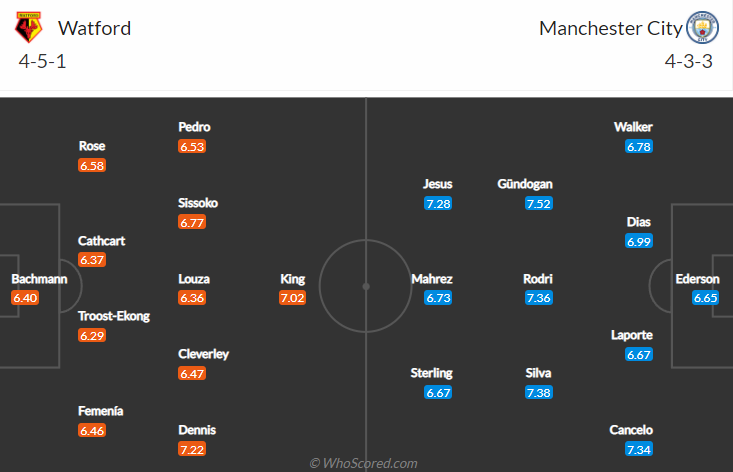Click player name Rodri

[538, 279]
